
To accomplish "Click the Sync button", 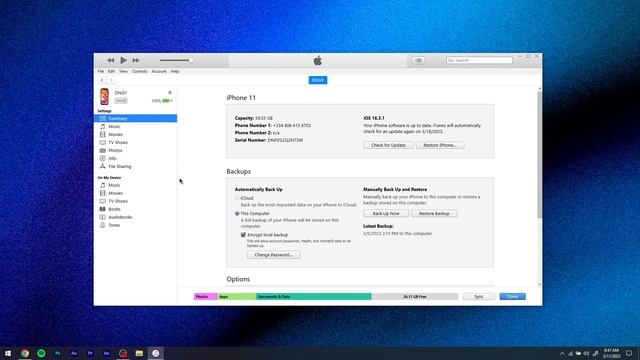I will point(479,297).
